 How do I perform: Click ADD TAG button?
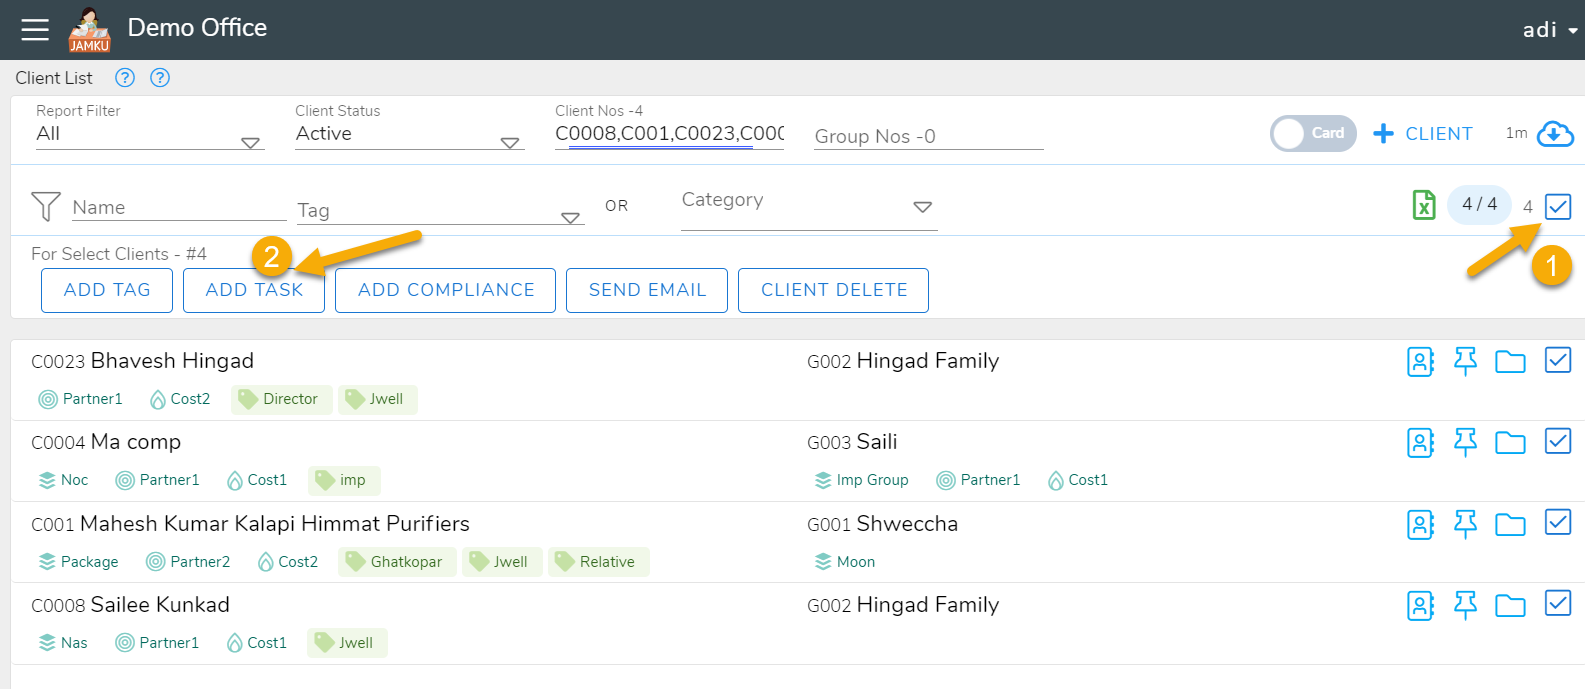click(107, 290)
